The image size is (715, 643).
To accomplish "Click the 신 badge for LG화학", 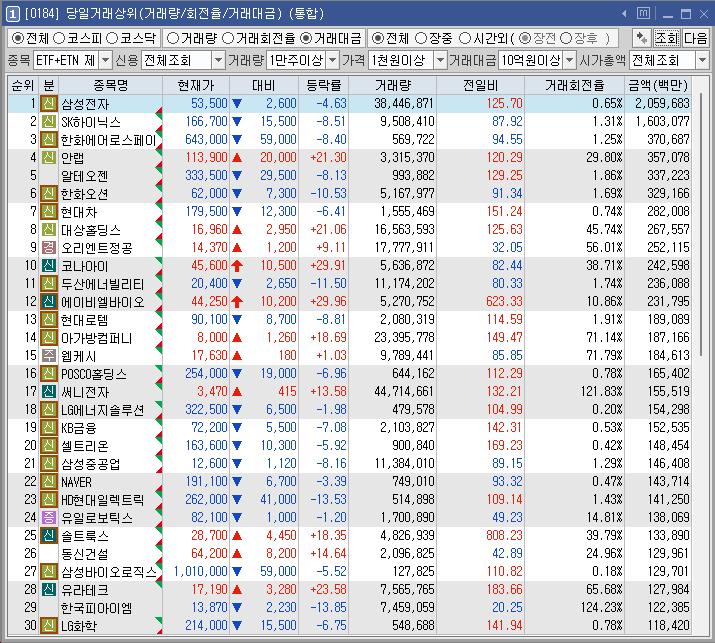I will 48,626.
